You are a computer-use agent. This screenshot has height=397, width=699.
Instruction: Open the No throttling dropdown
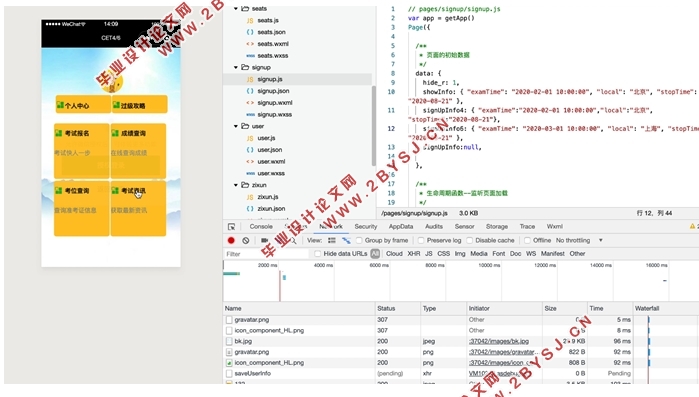[579, 240]
